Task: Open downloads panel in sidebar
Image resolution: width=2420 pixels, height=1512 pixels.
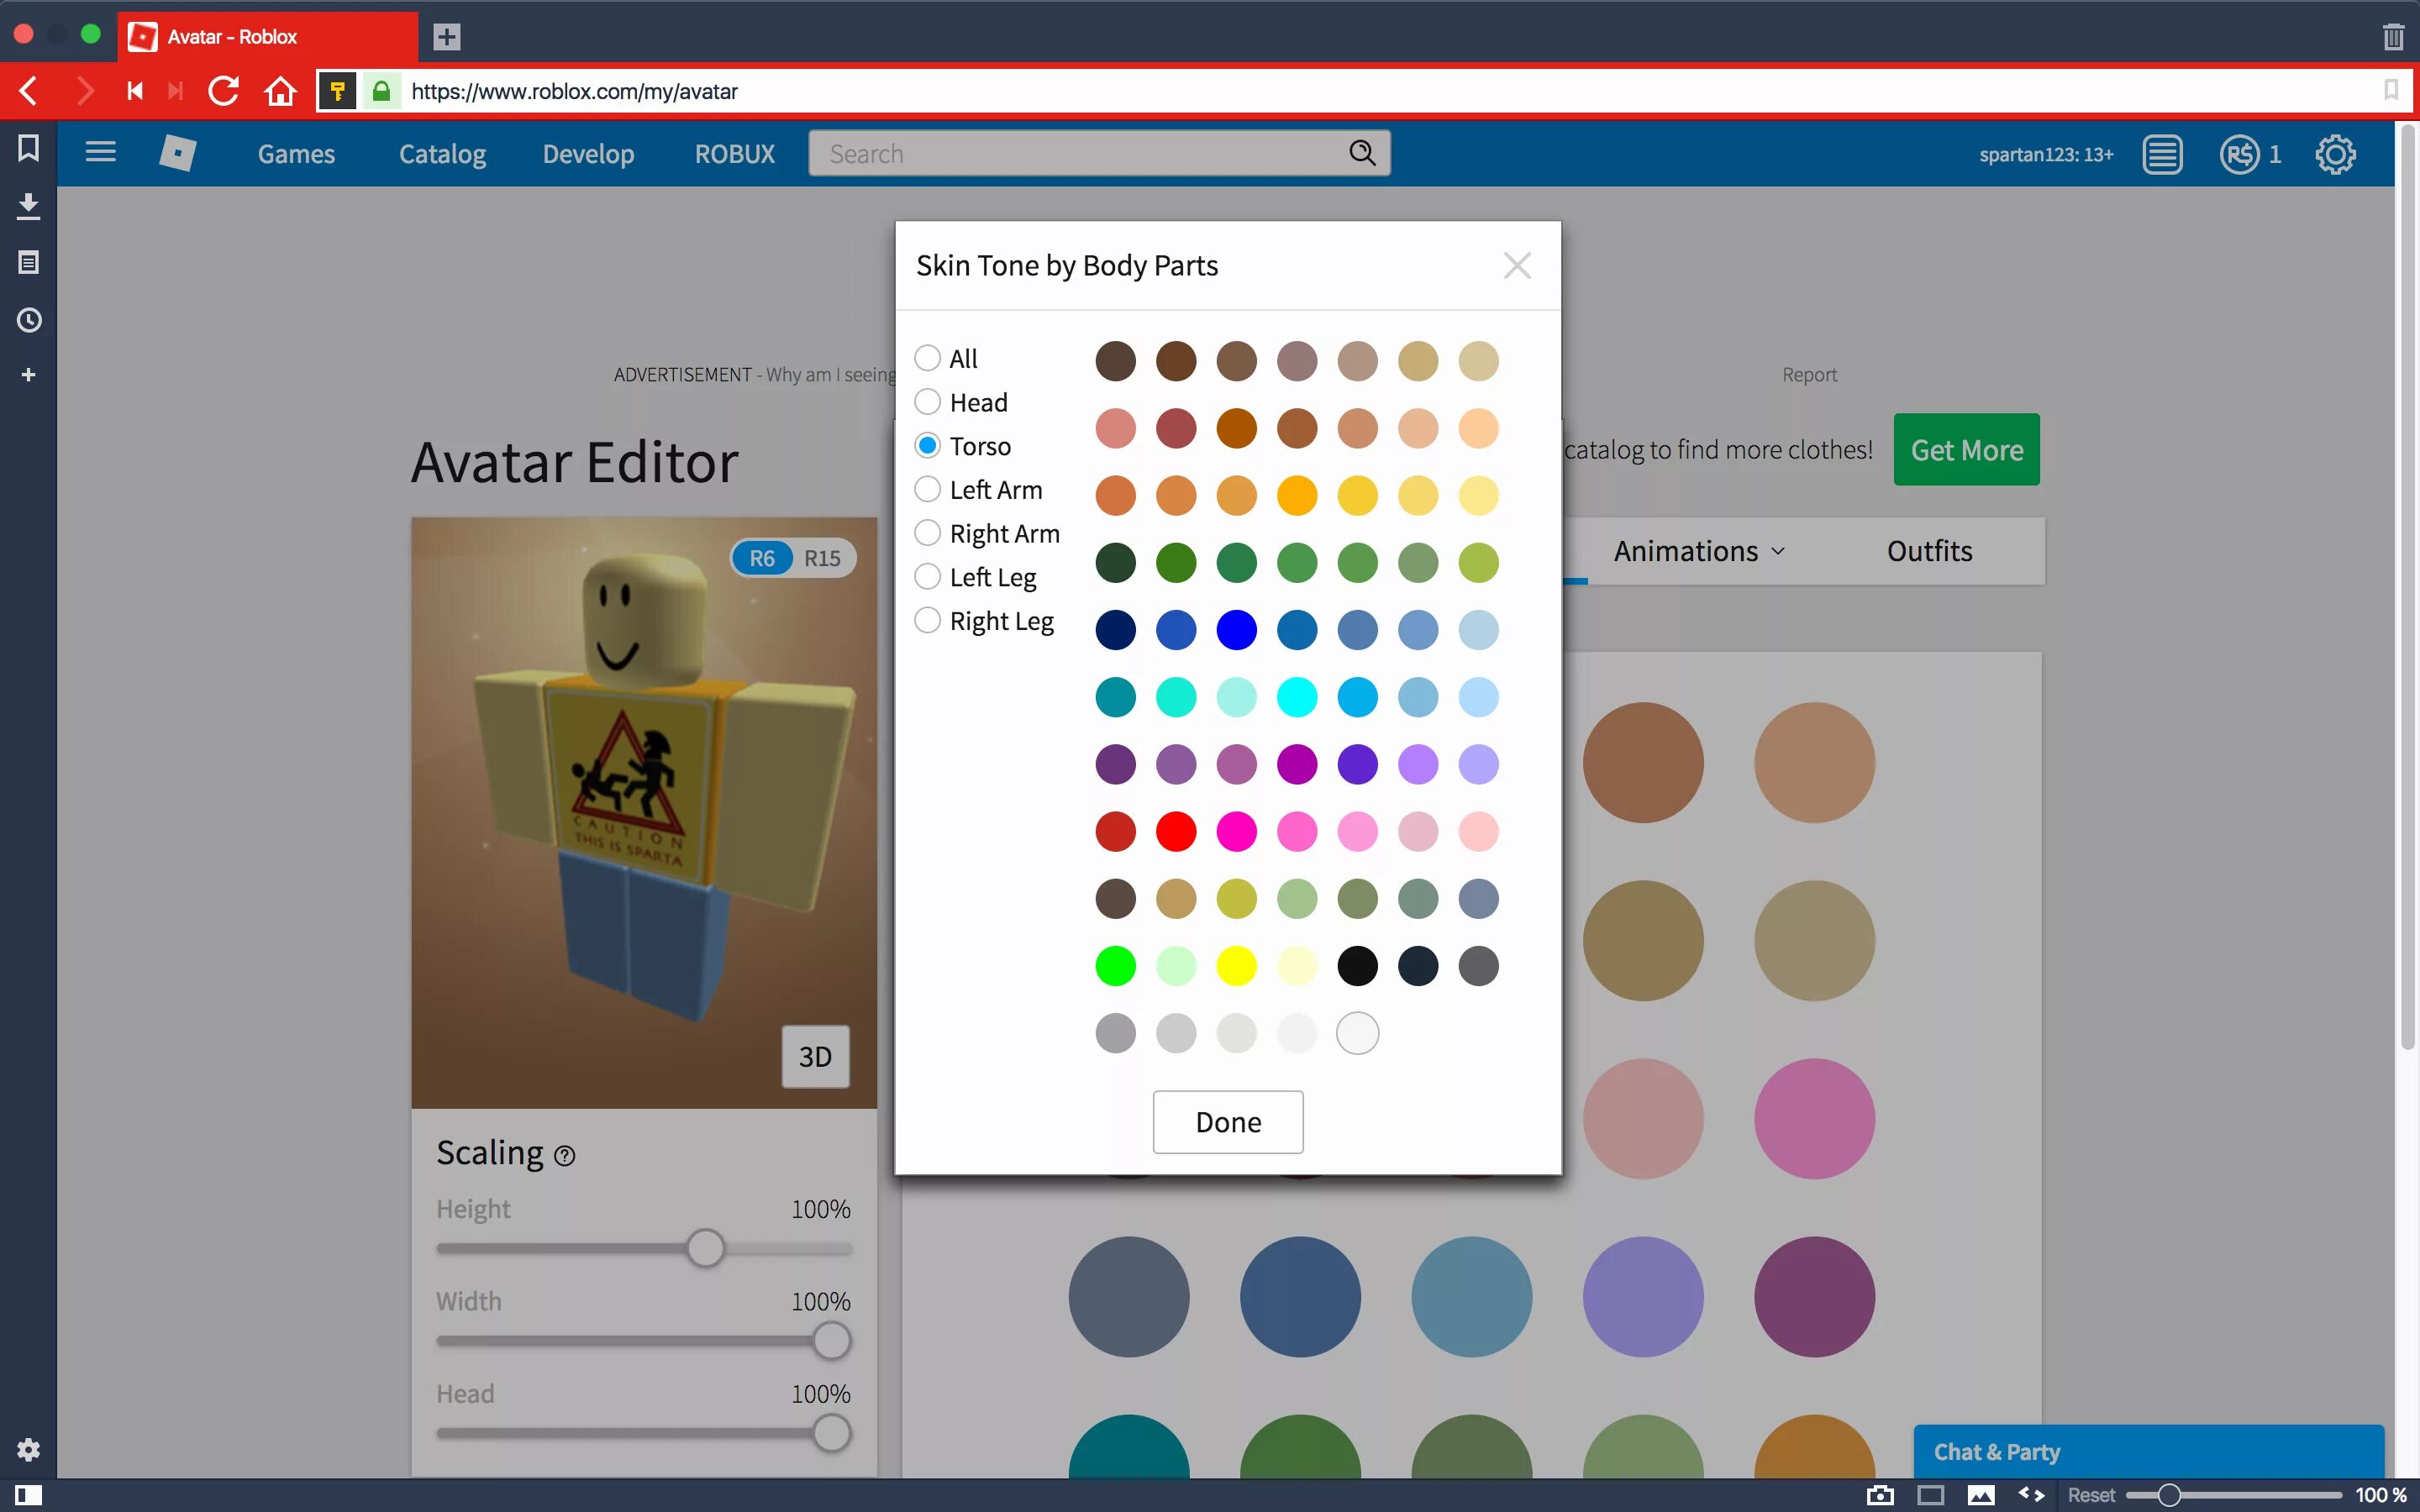Action: 28,206
